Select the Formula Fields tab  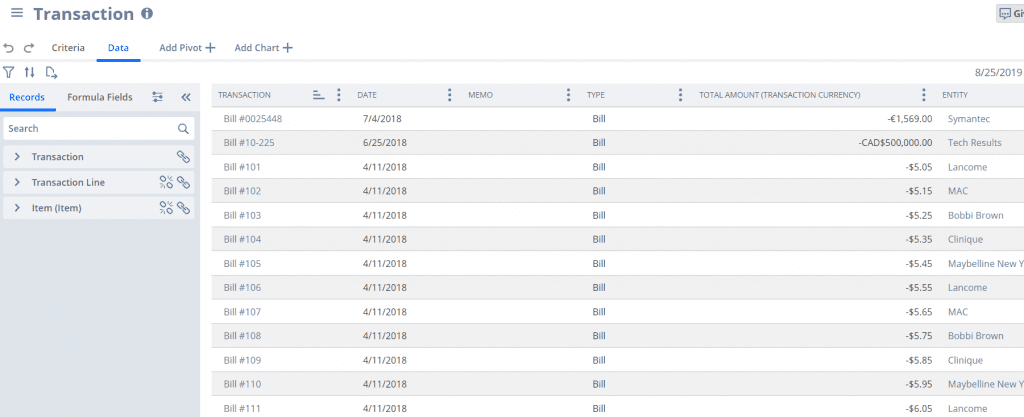point(99,97)
